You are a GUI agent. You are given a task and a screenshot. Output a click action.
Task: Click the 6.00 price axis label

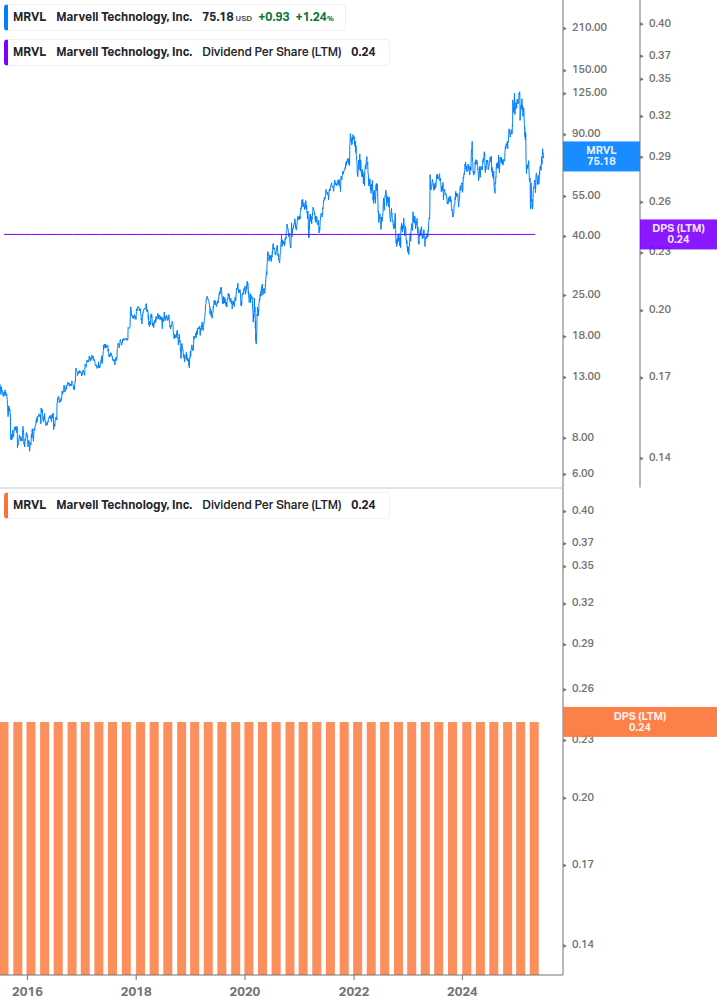583,474
